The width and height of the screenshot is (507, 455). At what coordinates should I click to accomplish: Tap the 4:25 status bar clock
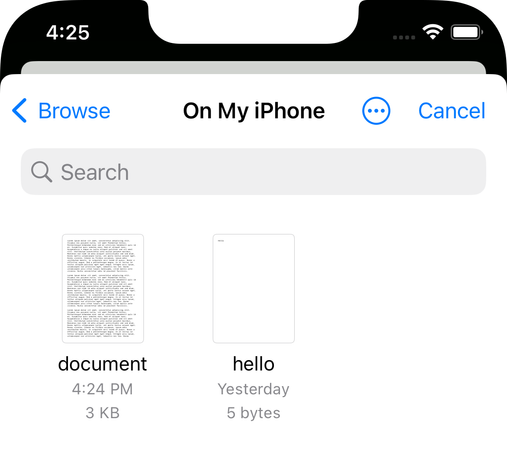tap(68, 33)
